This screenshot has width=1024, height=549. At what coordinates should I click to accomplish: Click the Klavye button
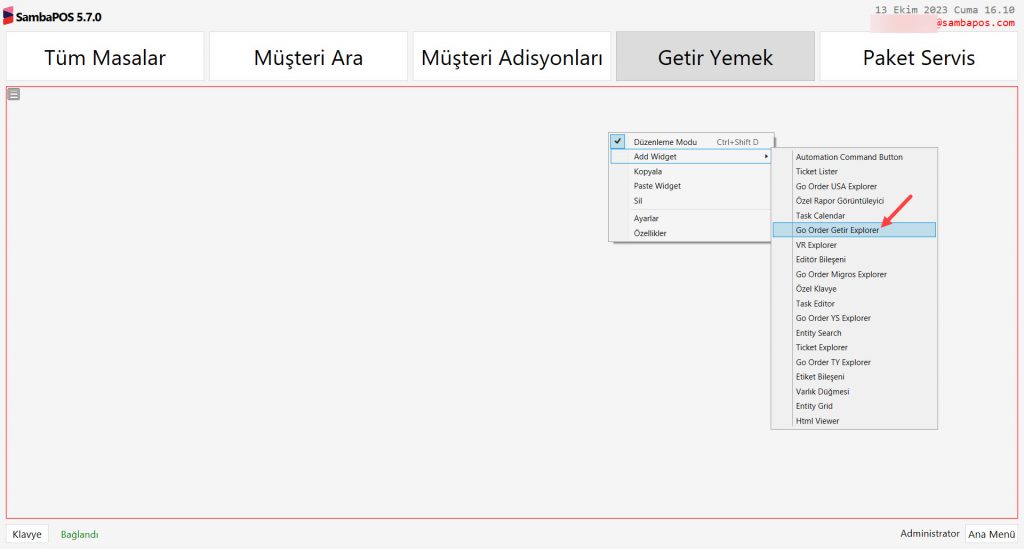click(x=27, y=534)
